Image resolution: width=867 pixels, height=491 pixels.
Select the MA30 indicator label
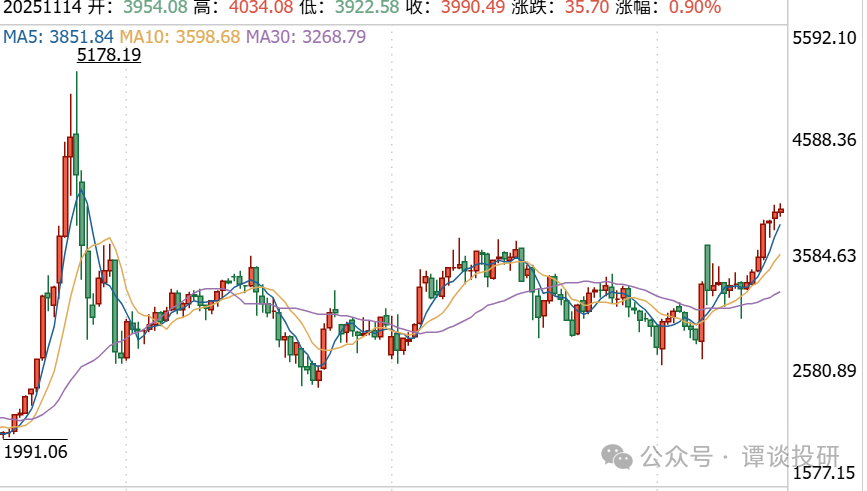pos(305,37)
